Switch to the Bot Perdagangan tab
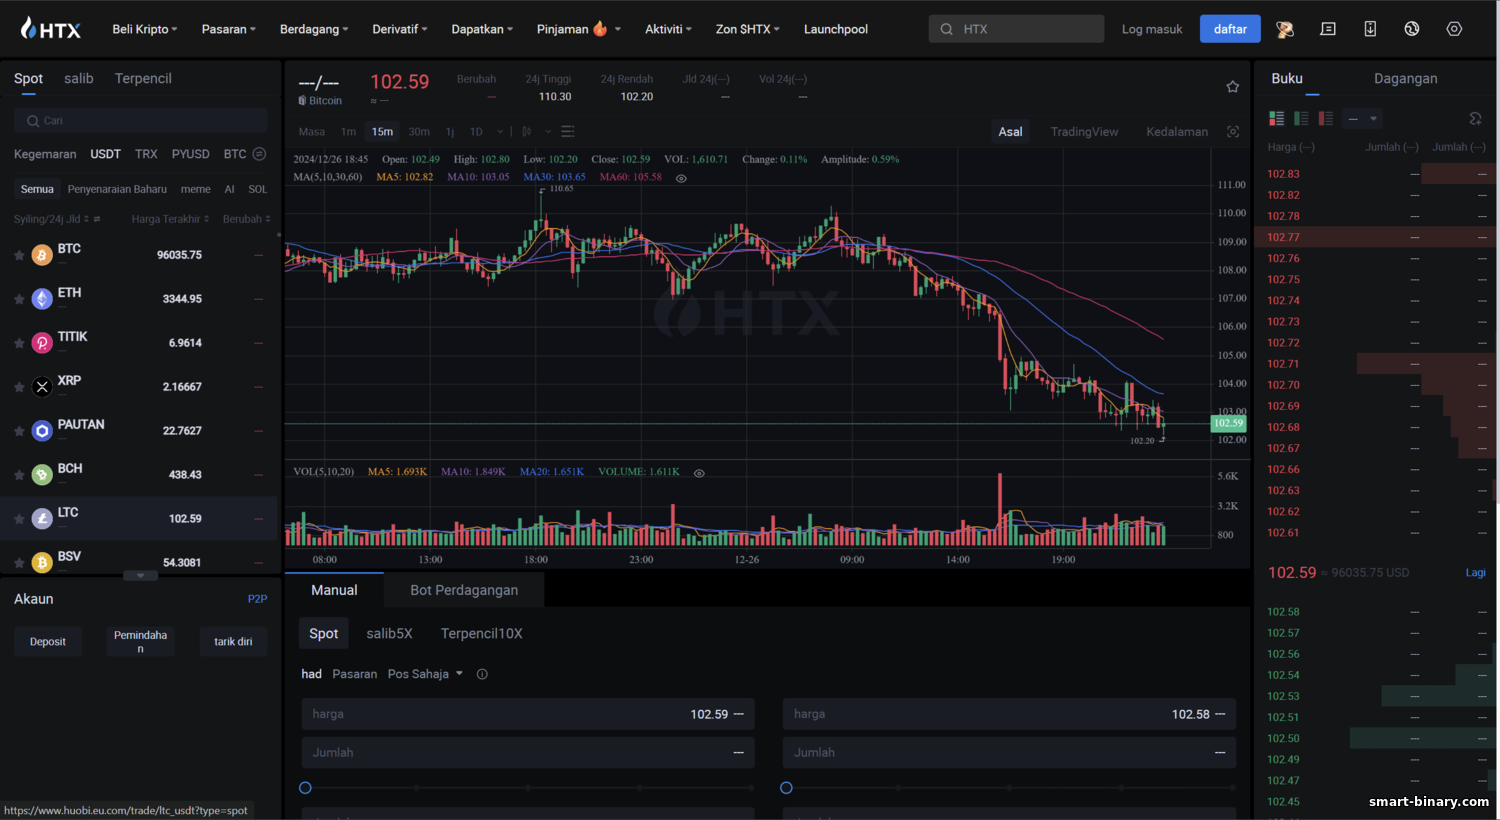Image resolution: width=1500 pixels, height=820 pixels. [464, 590]
